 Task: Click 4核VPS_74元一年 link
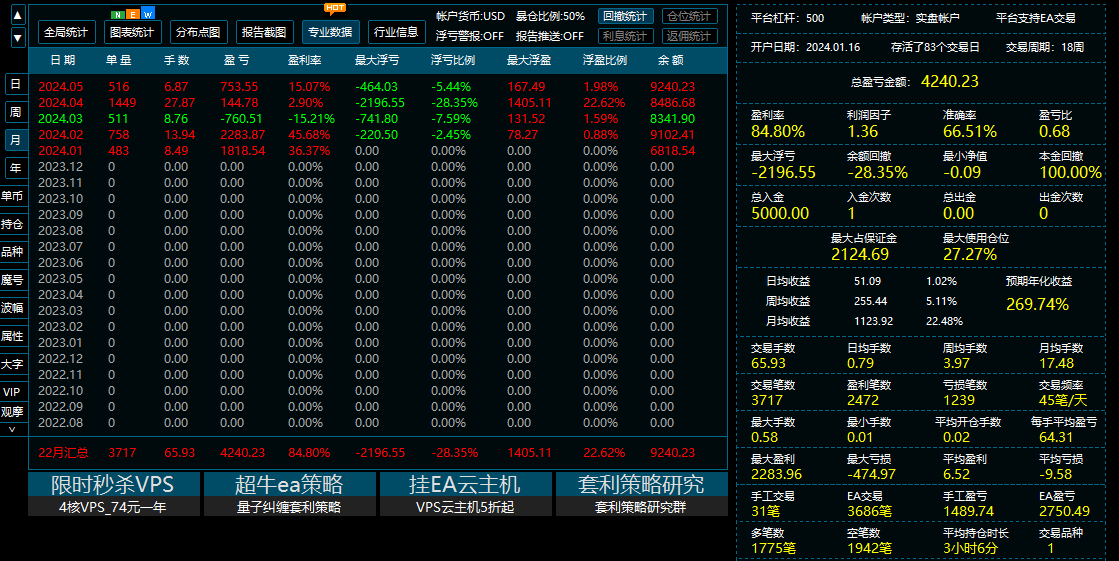(x=112, y=507)
